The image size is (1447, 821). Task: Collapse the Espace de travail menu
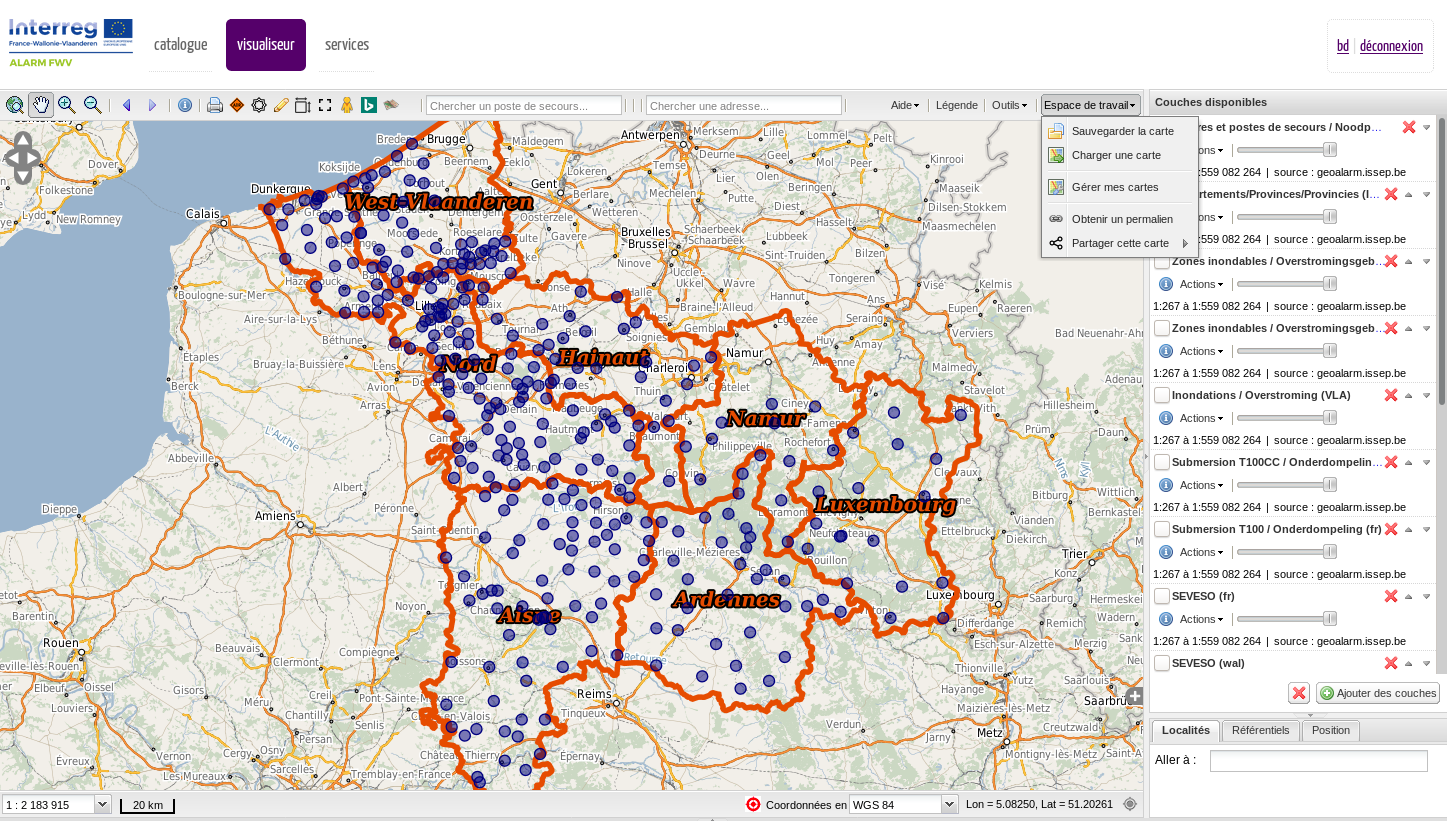[1090, 105]
